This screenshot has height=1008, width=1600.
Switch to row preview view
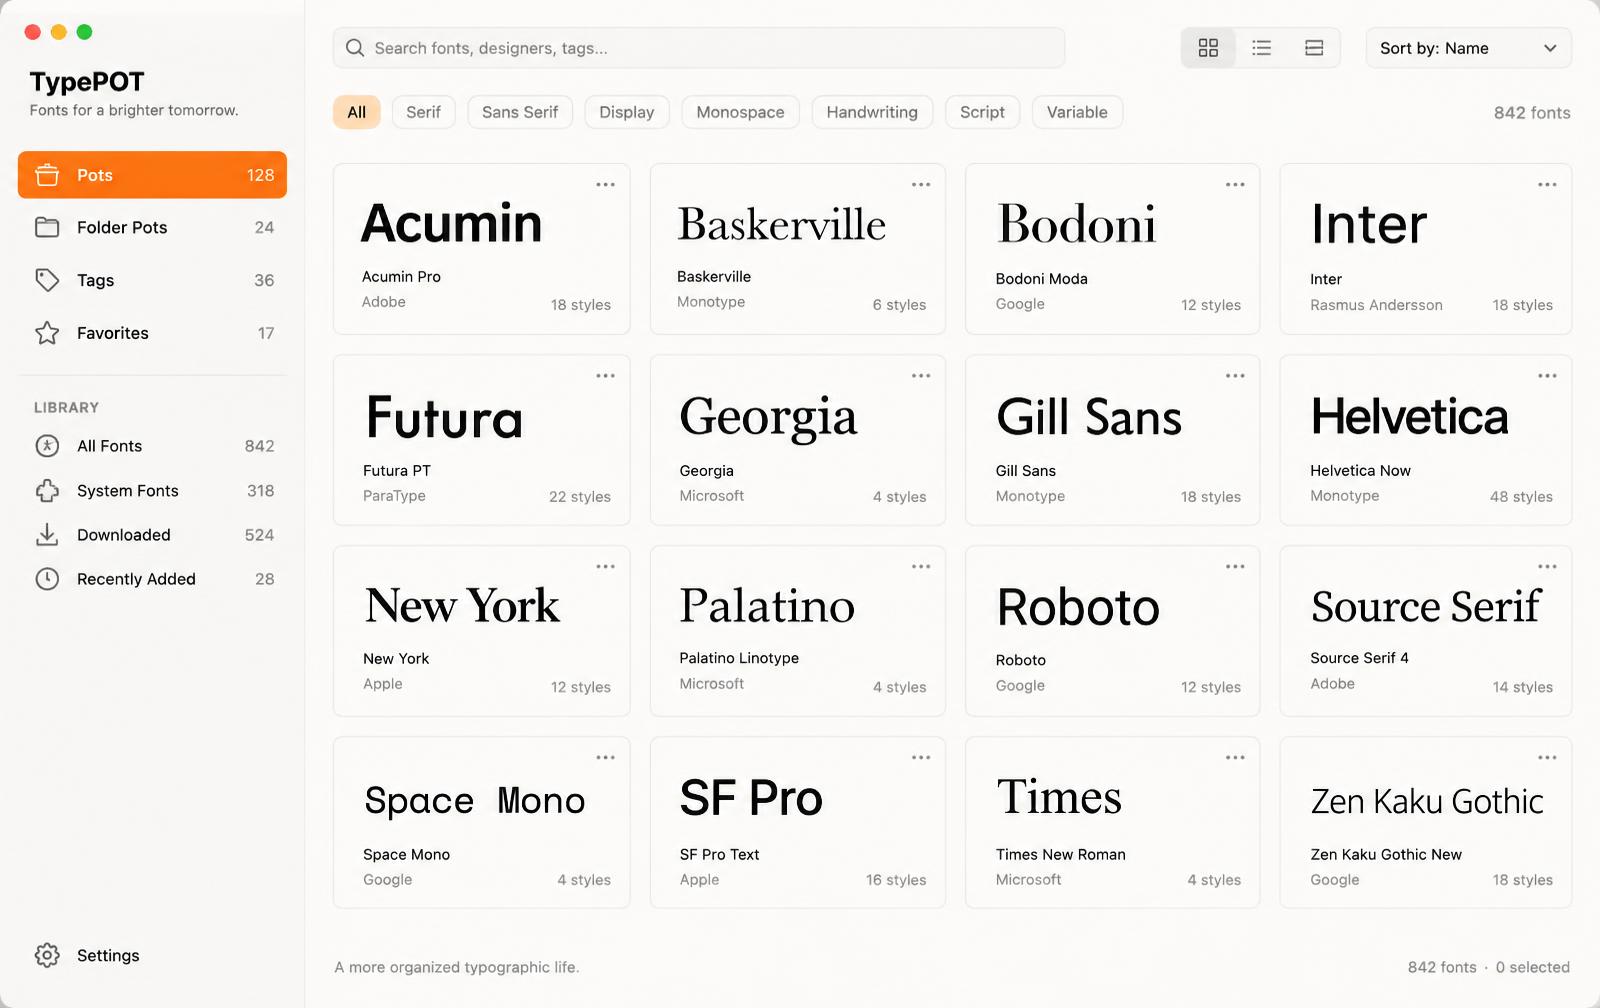pyautogui.click(x=1314, y=48)
